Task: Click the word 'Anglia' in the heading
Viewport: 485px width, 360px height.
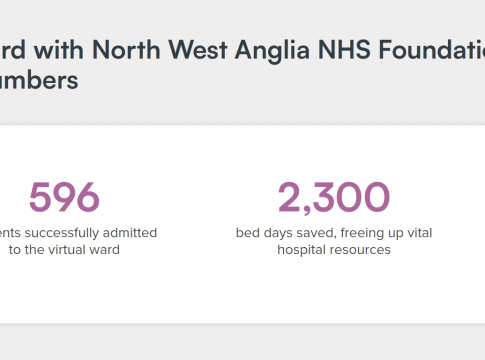Action: pyautogui.click(x=272, y=51)
